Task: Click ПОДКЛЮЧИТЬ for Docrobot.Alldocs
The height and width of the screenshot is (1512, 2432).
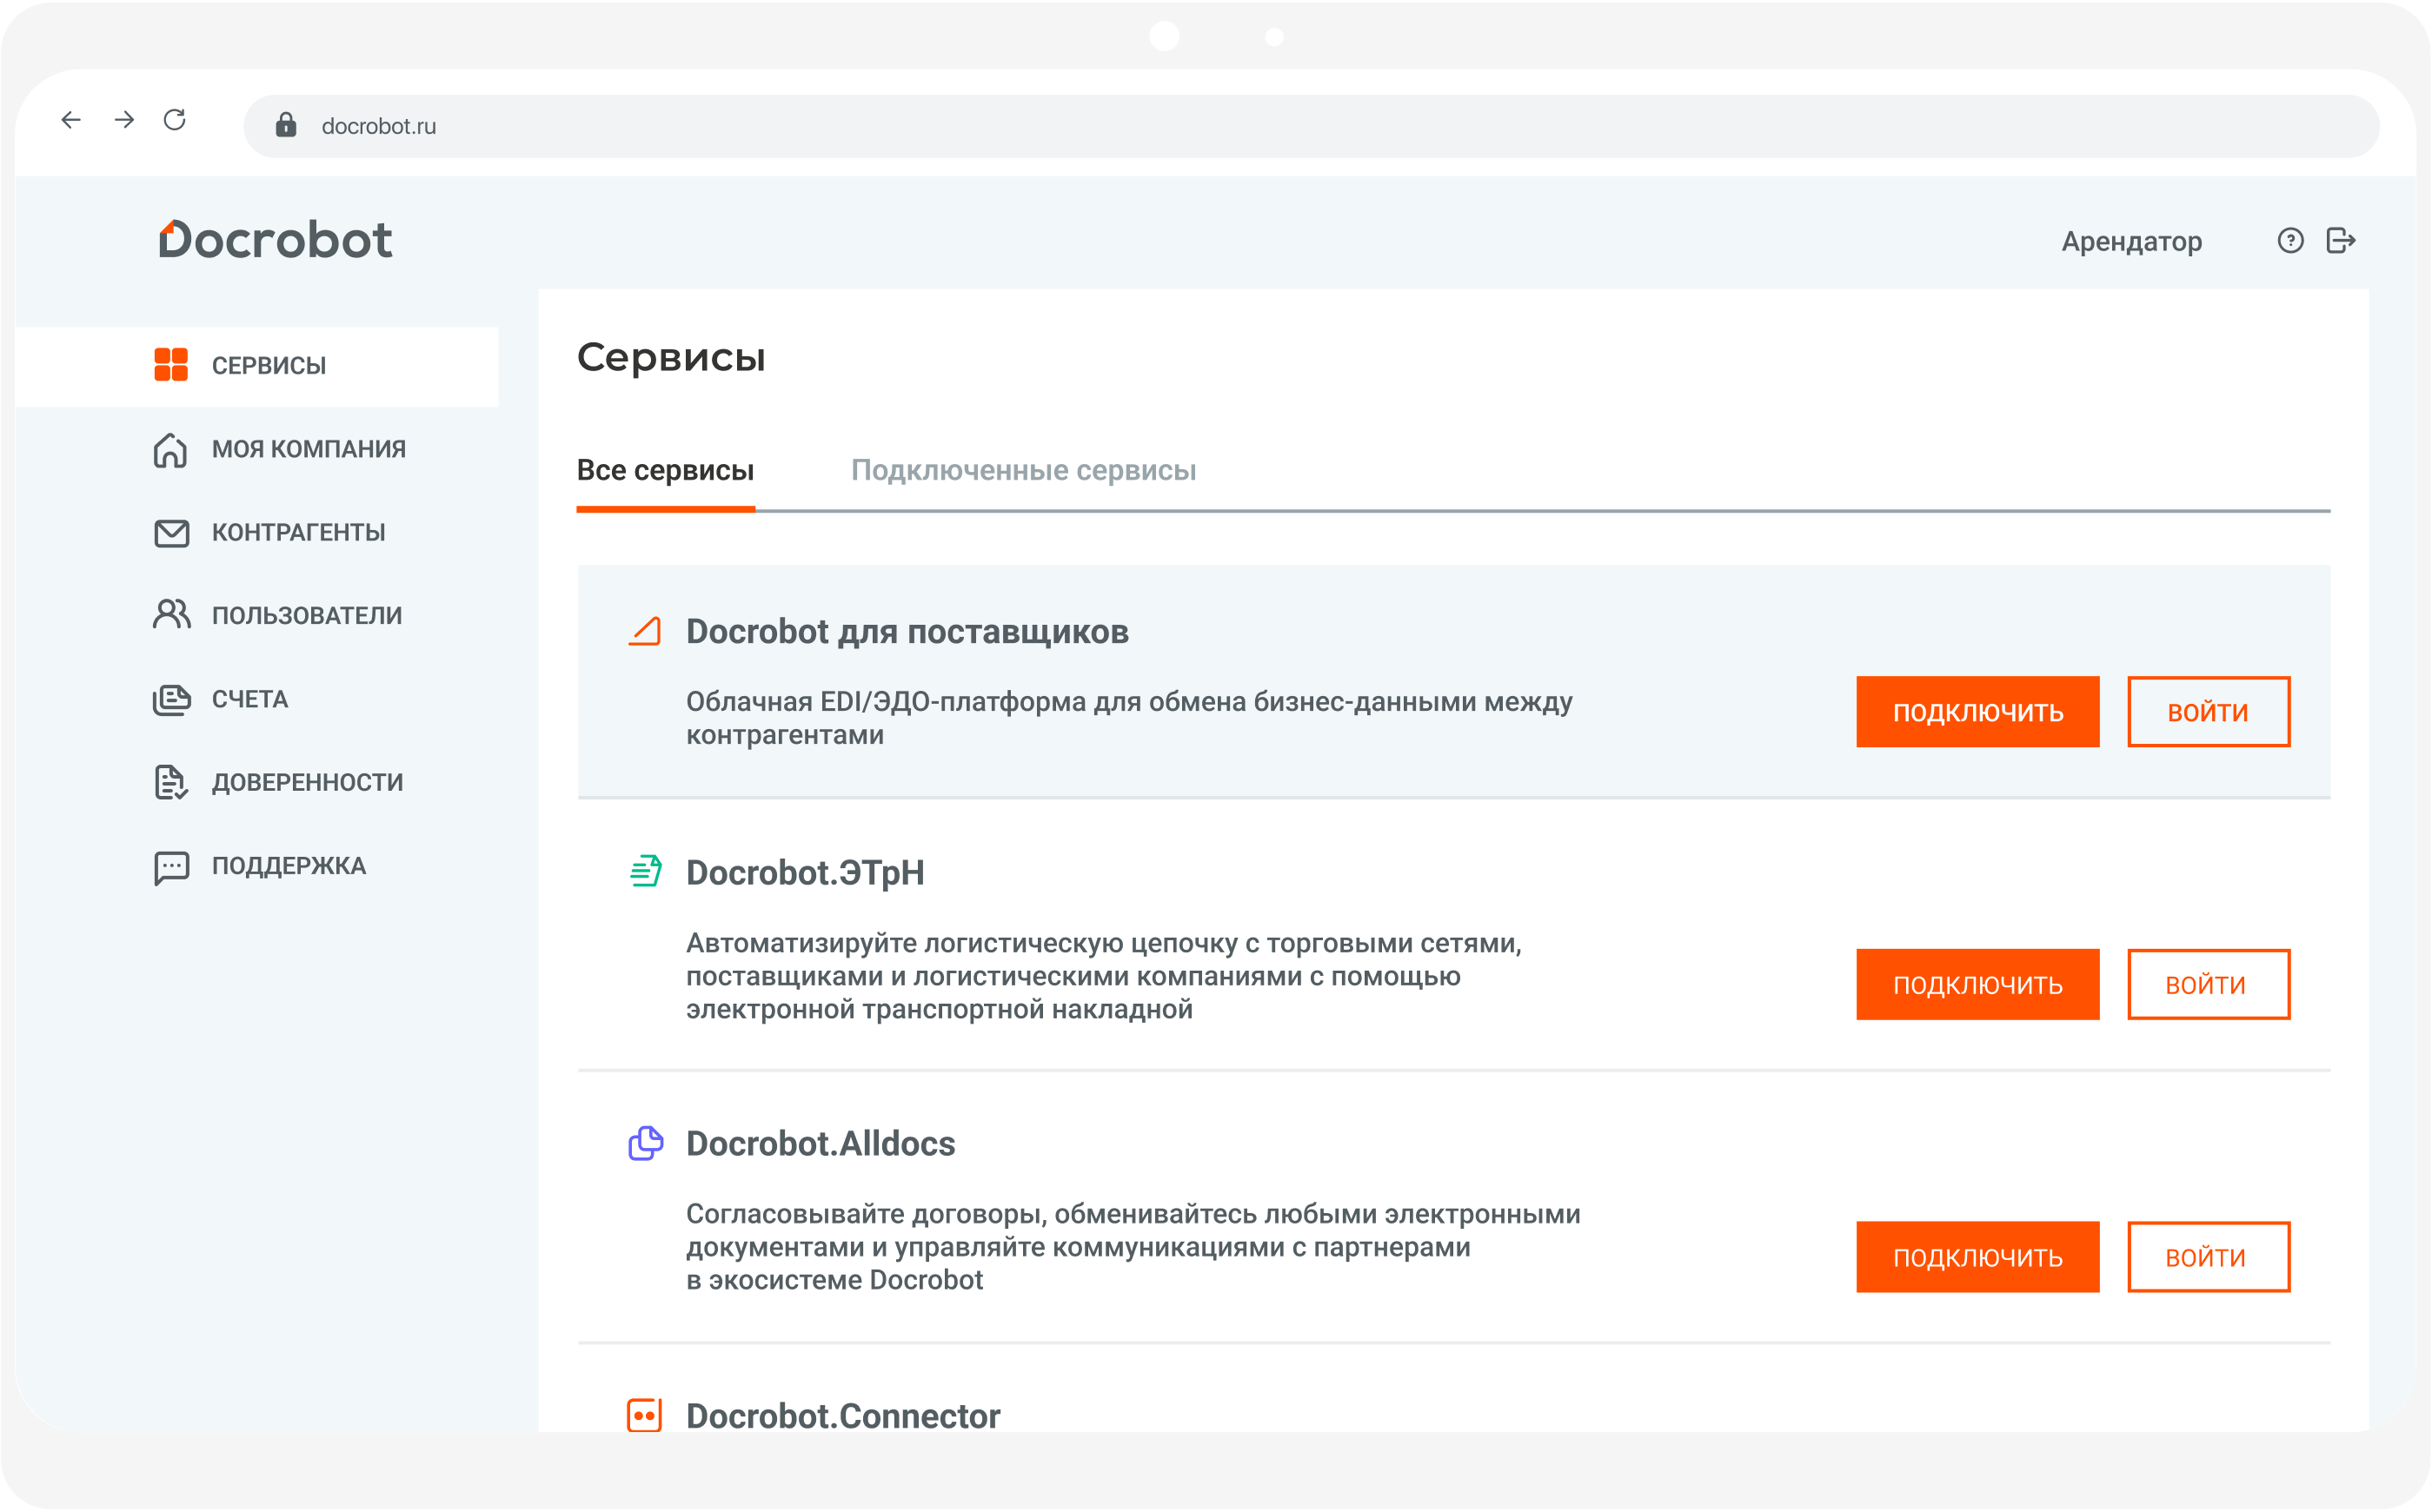Action: click(x=1977, y=1257)
